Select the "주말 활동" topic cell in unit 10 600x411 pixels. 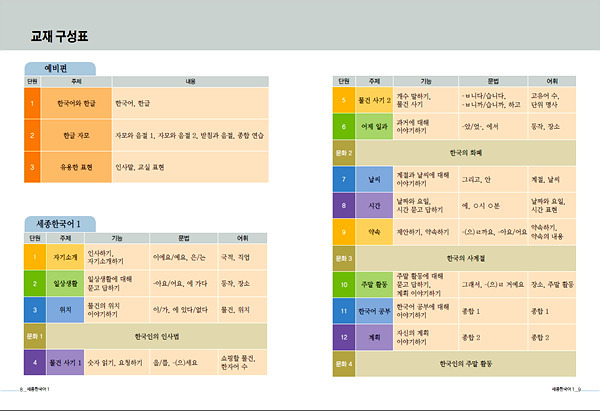(x=374, y=285)
